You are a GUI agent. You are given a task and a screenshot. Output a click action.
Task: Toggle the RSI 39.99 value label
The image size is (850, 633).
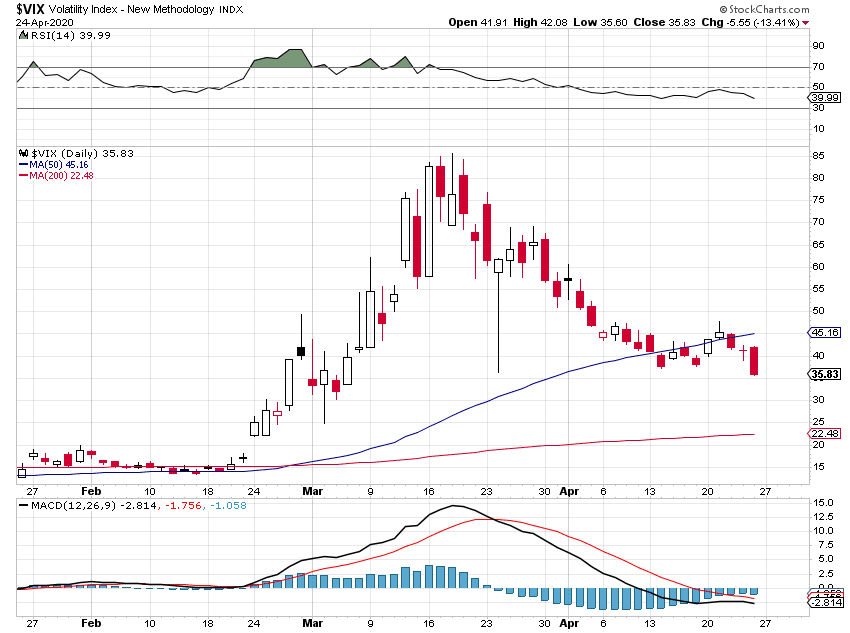coord(825,97)
